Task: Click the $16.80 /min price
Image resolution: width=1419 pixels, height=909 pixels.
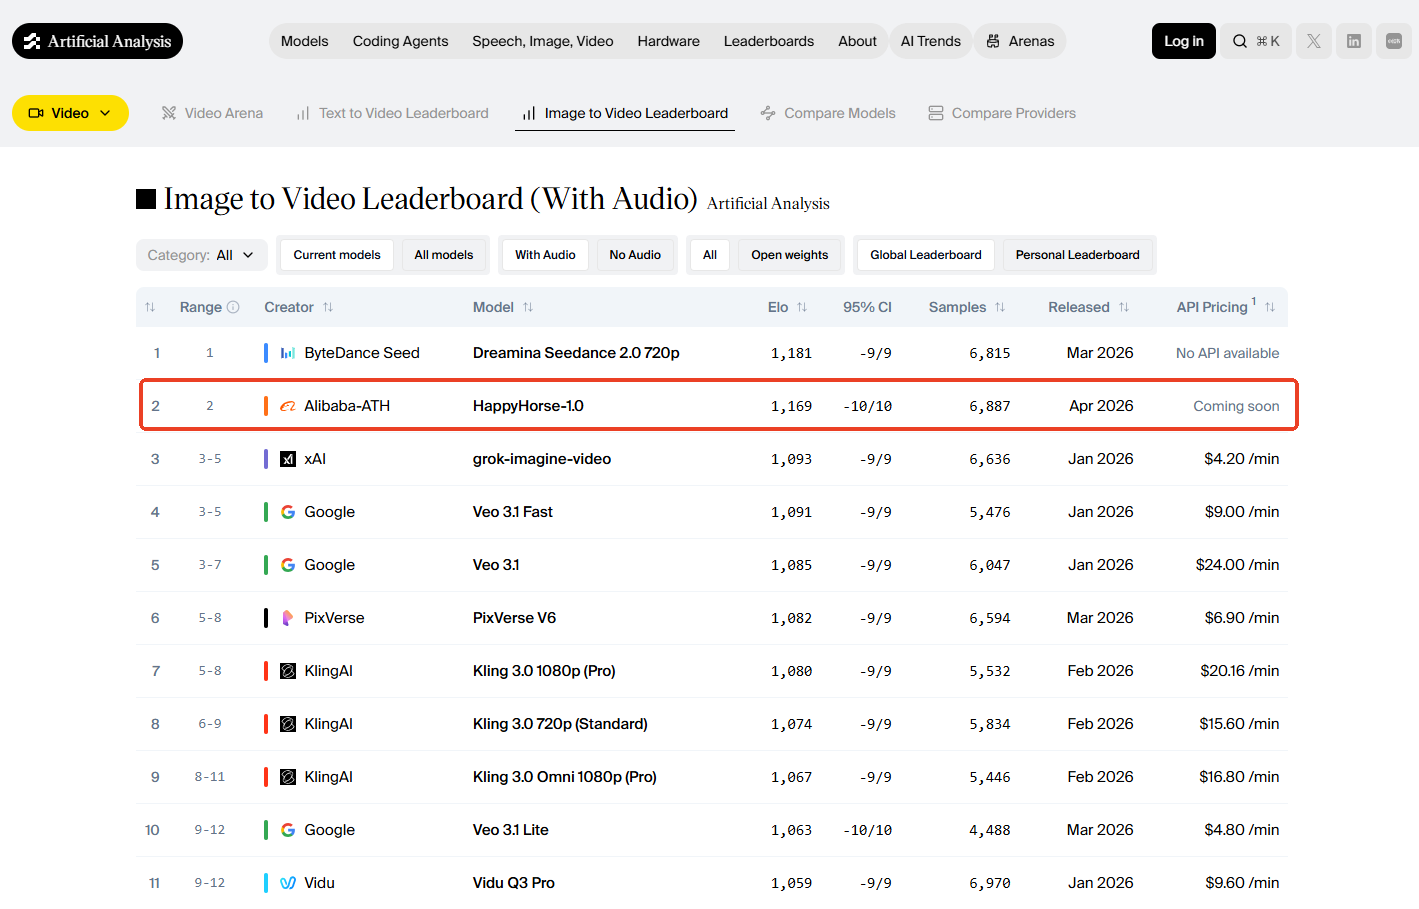Action: click(x=1240, y=777)
